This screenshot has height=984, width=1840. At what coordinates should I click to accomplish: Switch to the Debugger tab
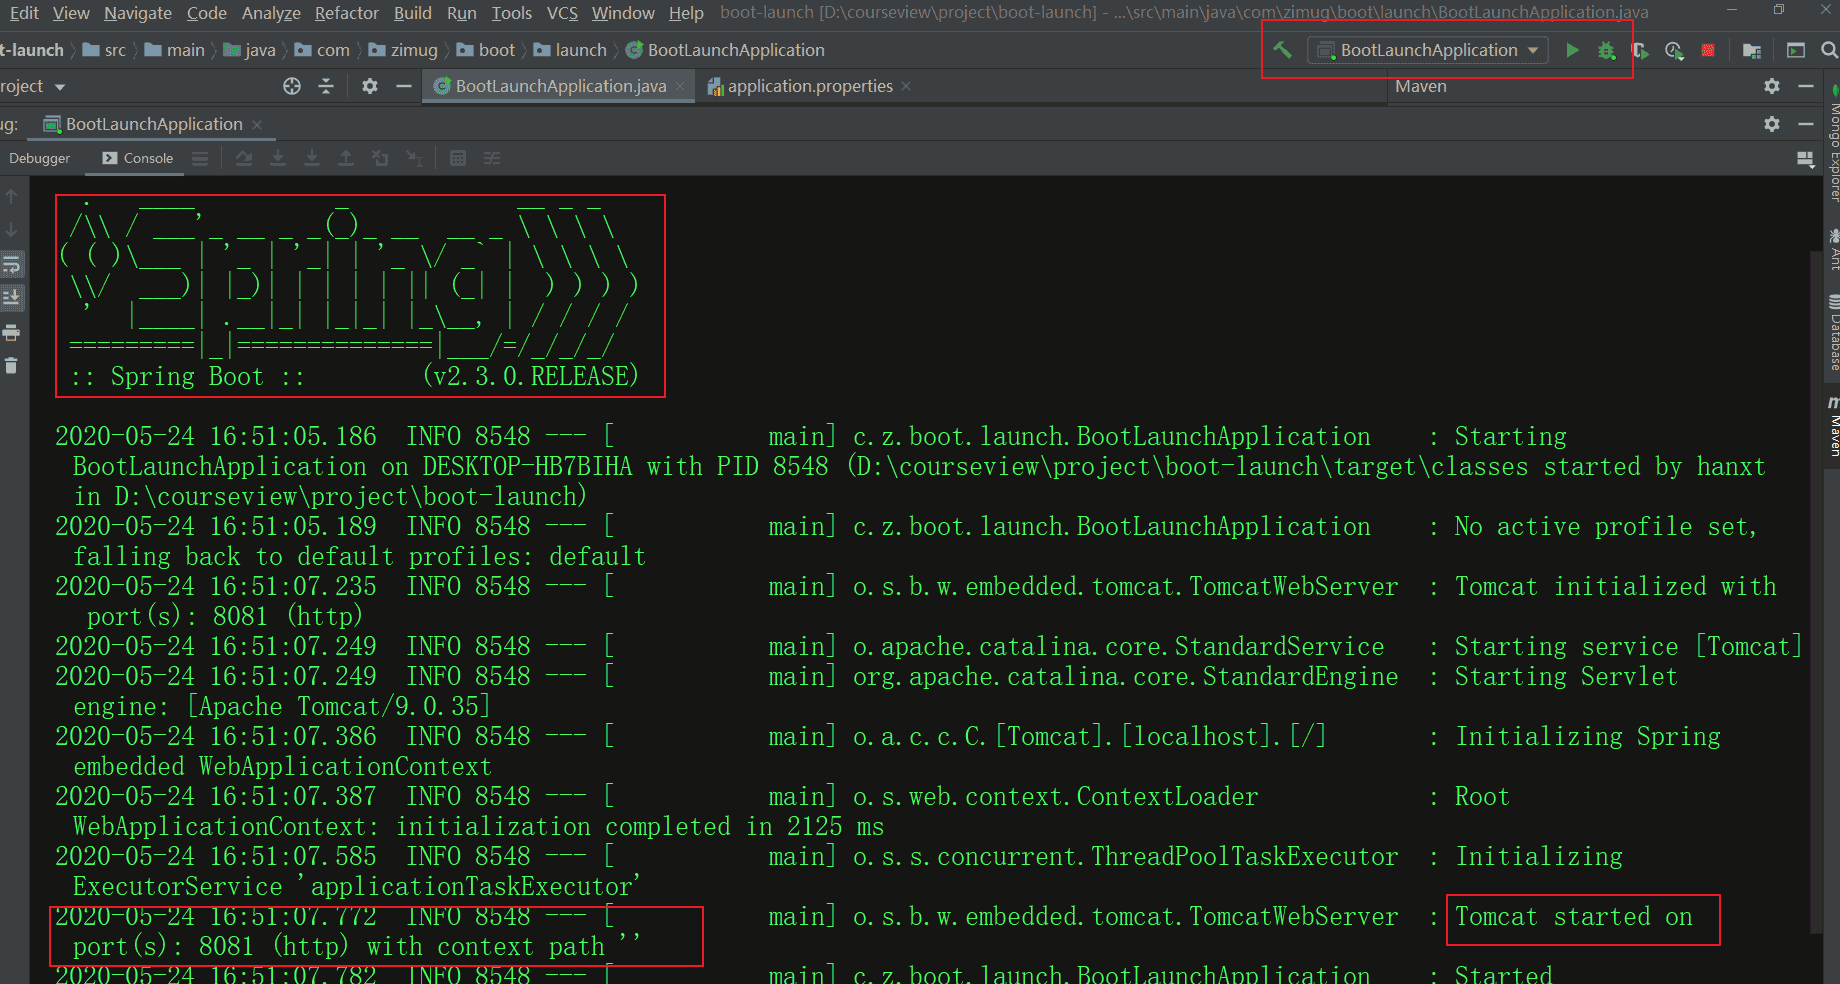click(x=40, y=158)
